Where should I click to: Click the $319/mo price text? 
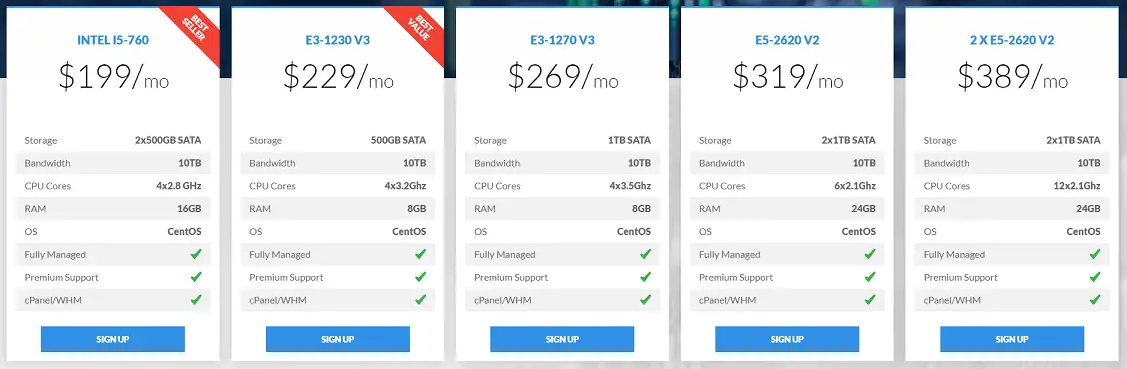(x=788, y=76)
